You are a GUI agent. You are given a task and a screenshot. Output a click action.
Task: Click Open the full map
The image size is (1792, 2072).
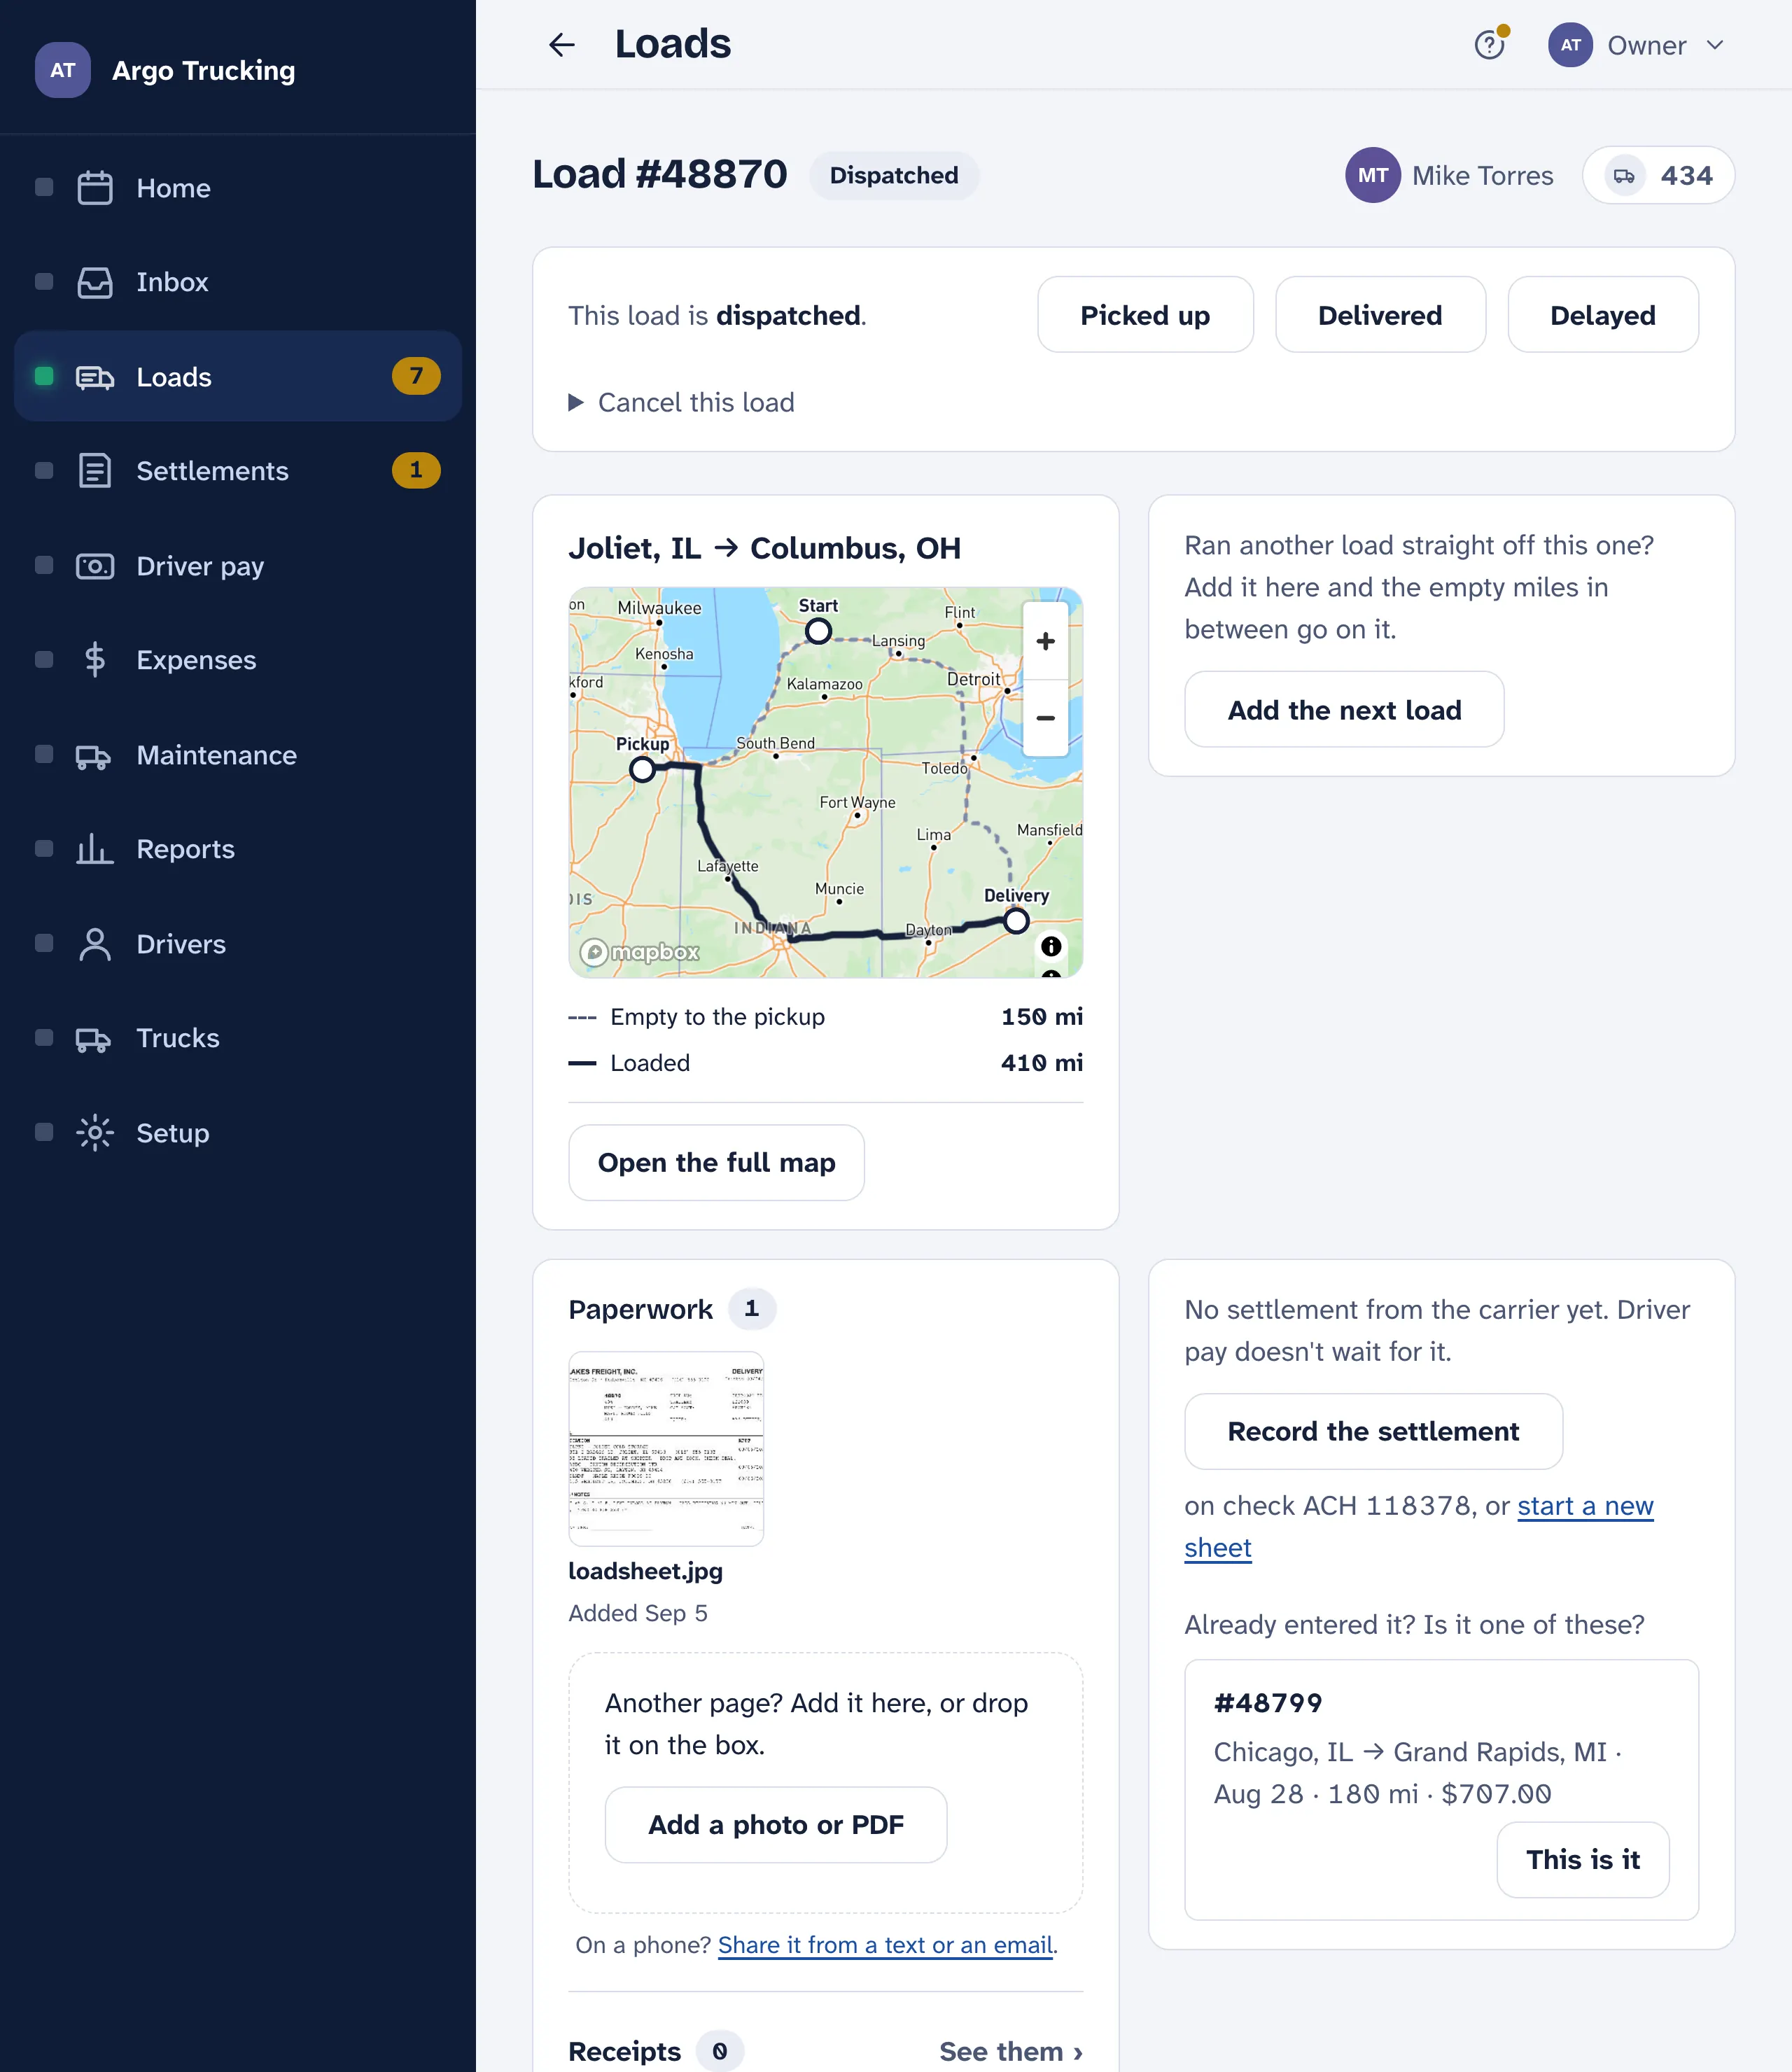pos(716,1162)
